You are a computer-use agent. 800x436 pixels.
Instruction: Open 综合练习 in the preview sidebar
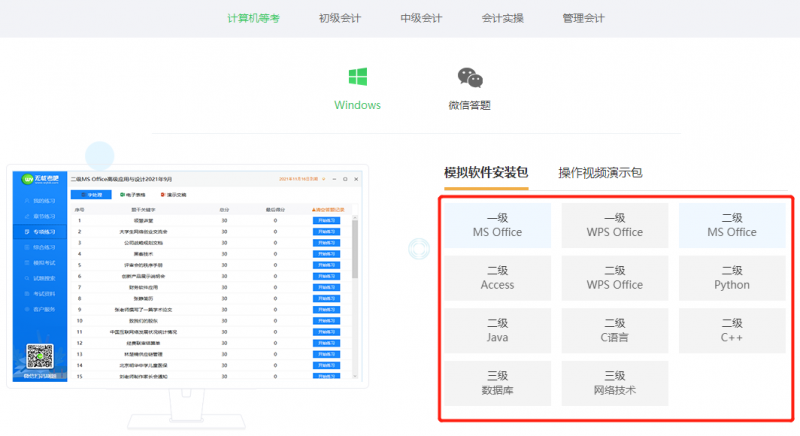point(40,247)
